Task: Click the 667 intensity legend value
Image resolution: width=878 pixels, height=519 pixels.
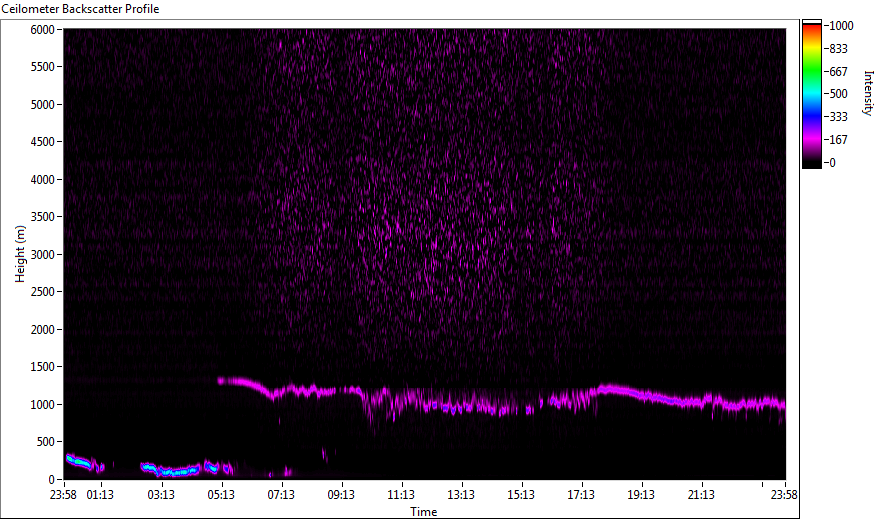Action: click(838, 72)
